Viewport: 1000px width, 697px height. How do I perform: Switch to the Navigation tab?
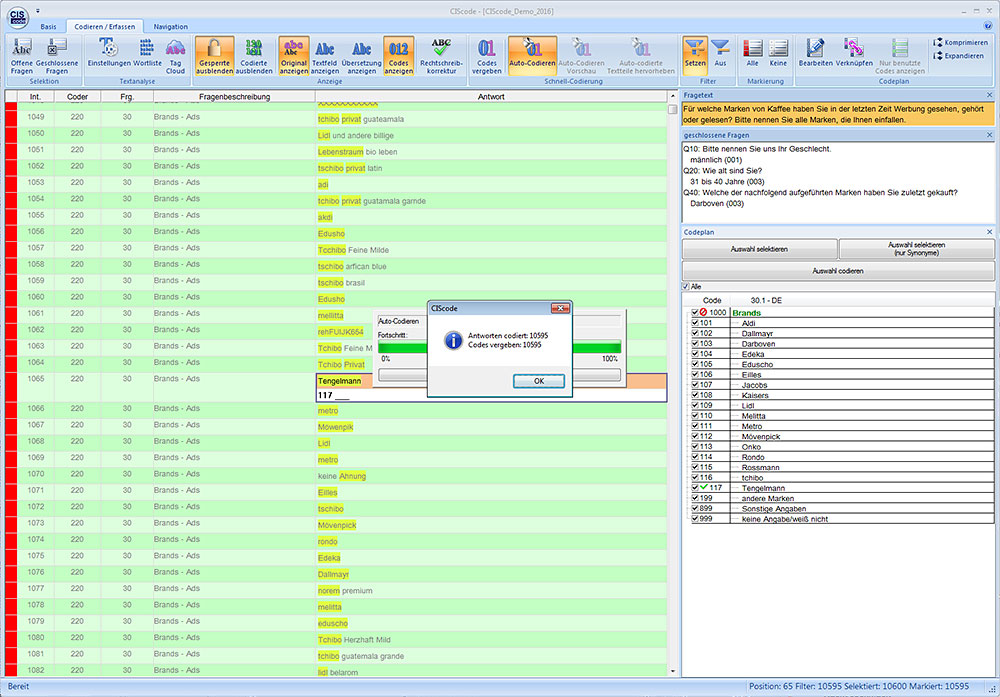[x=170, y=27]
